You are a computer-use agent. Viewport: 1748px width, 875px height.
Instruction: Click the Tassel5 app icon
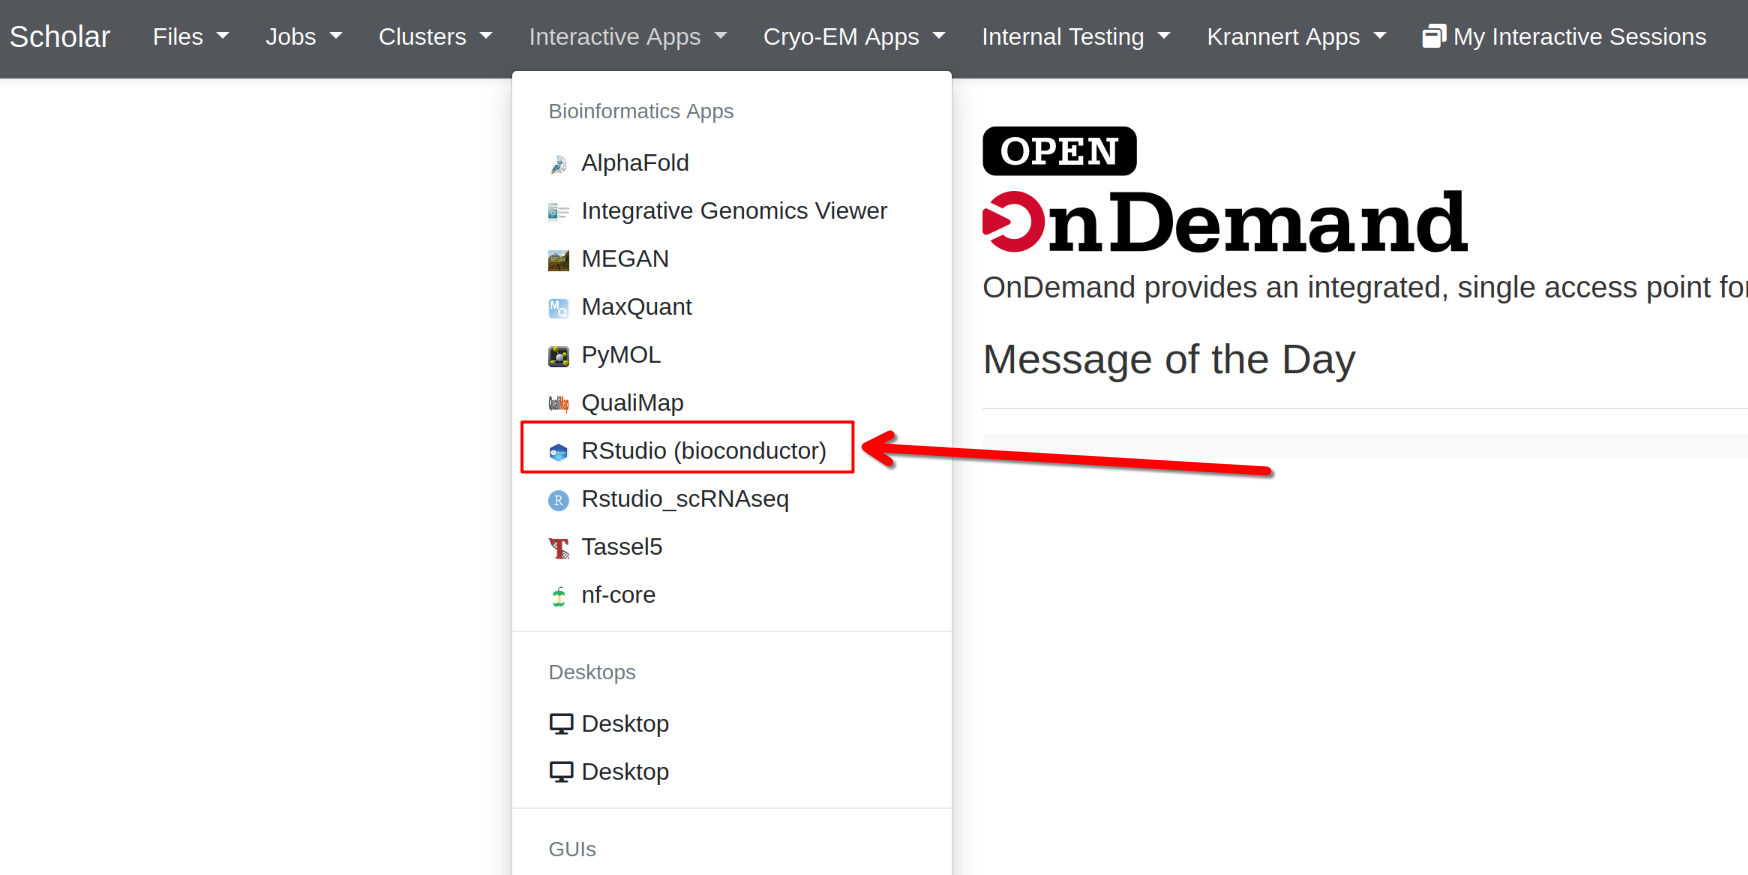click(x=558, y=548)
